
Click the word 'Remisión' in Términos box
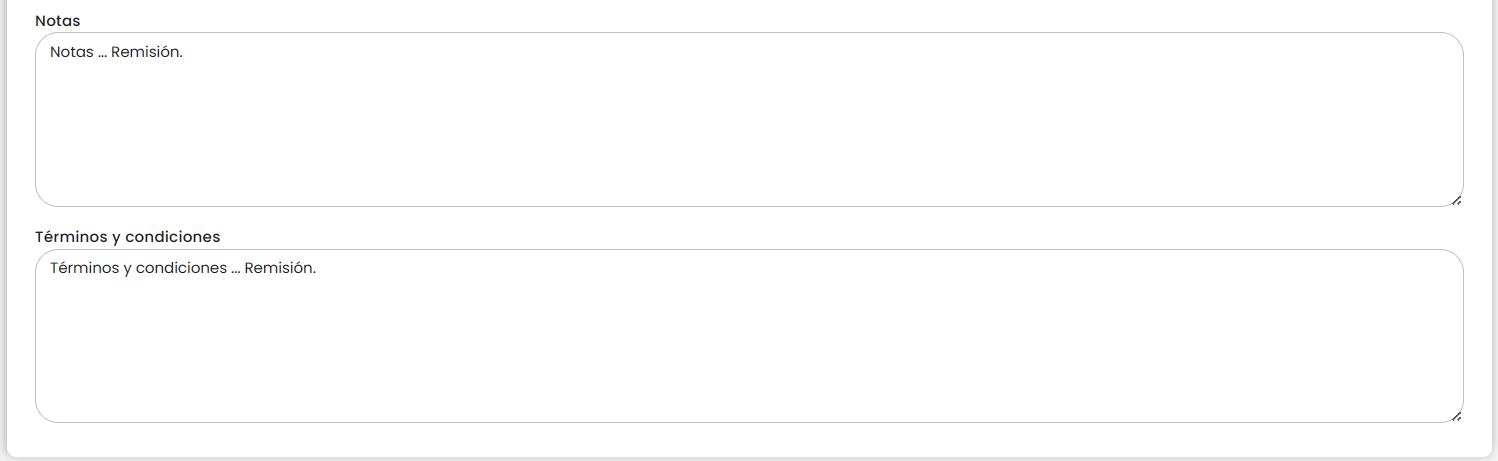(x=279, y=268)
